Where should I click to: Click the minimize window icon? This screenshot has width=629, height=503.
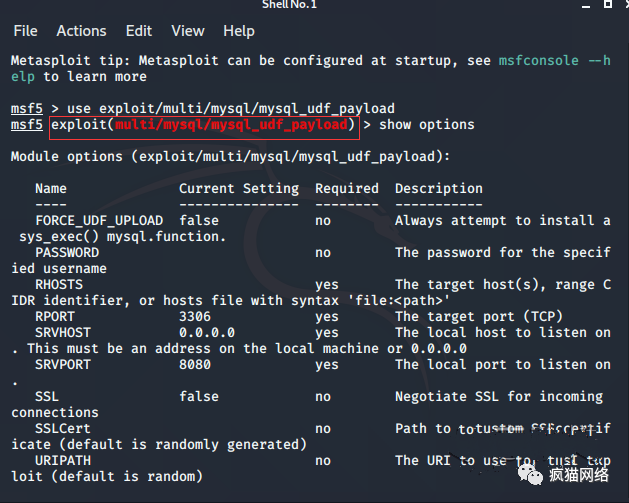pyautogui.click(x=586, y=6)
